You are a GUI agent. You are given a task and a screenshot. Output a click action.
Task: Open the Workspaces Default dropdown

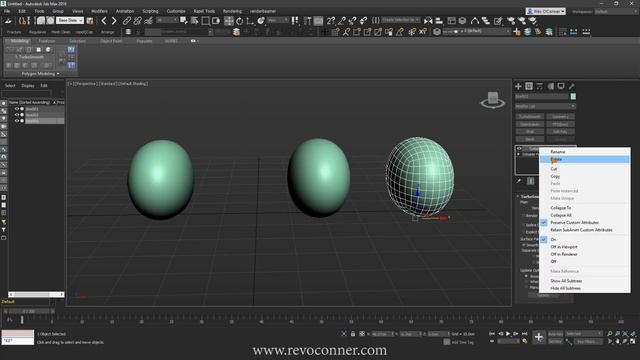tap(616, 12)
